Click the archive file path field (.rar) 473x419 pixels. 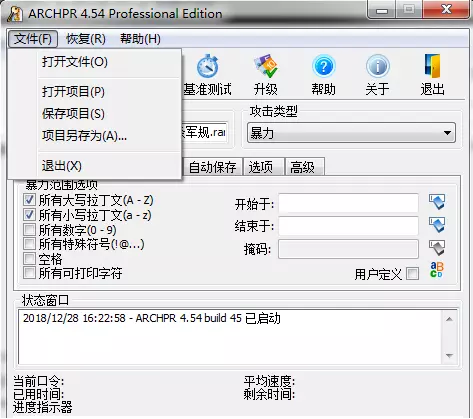point(205,133)
